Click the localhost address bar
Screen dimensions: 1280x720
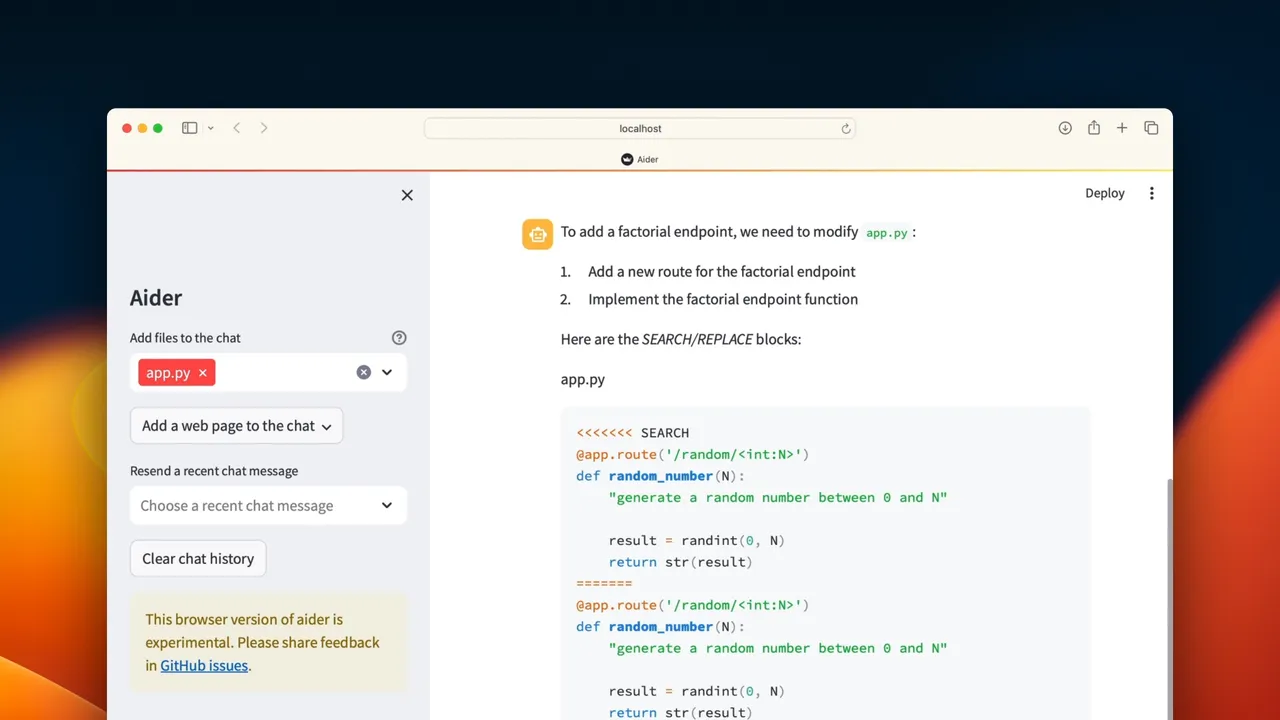coord(640,128)
